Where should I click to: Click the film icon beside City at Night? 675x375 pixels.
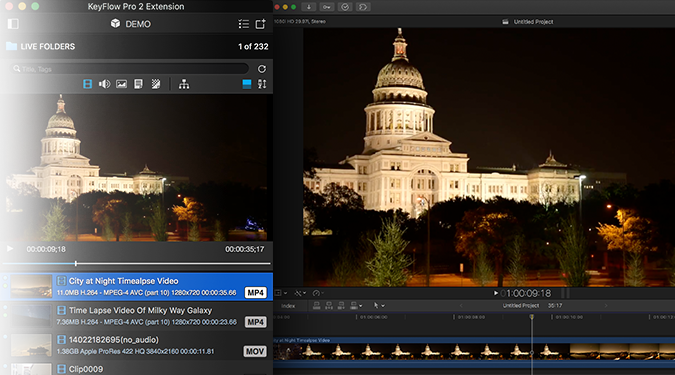click(62, 281)
